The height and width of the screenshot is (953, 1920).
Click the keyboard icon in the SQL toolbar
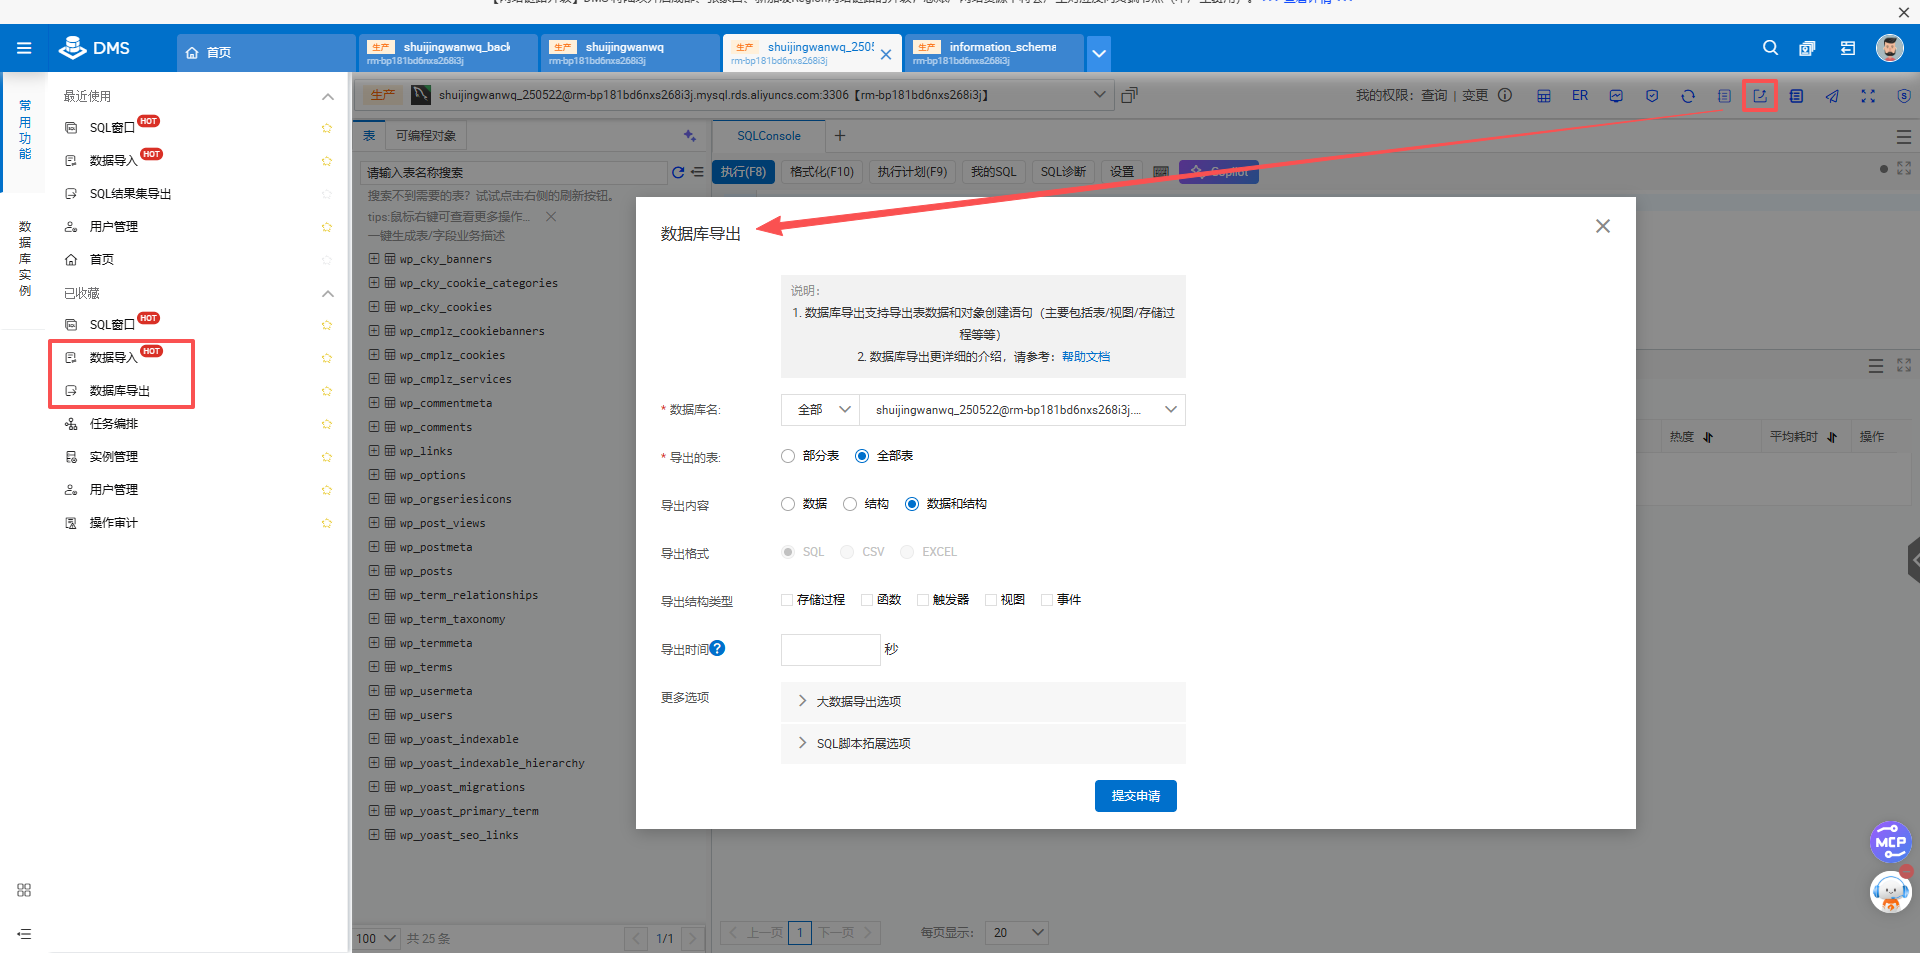click(1161, 172)
